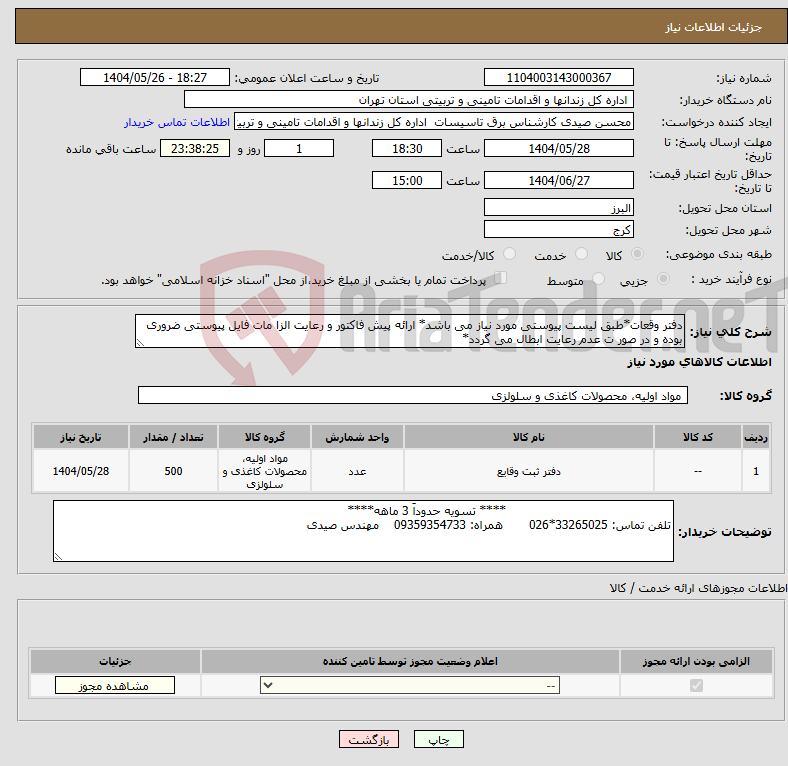Click the اطلاعات کالاهای مورد نیاز heading

pos(699,362)
